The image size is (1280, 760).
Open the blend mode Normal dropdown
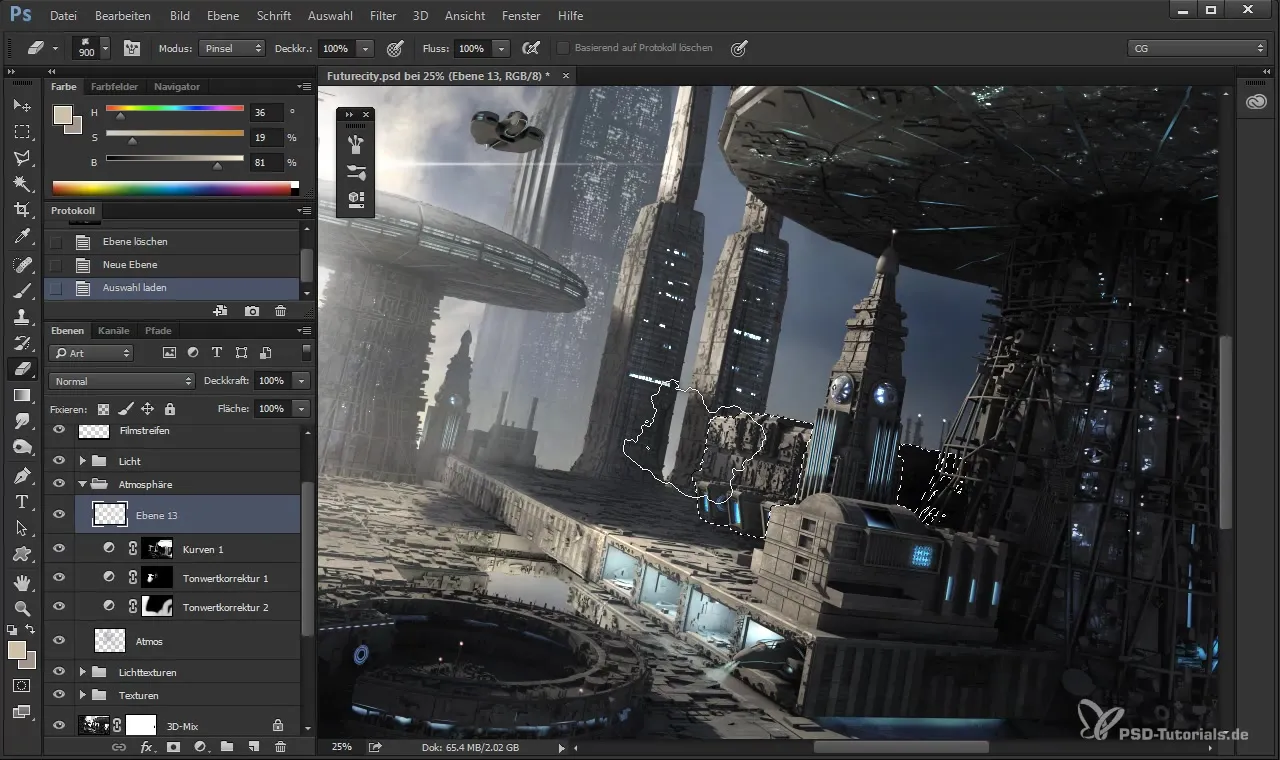click(121, 381)
